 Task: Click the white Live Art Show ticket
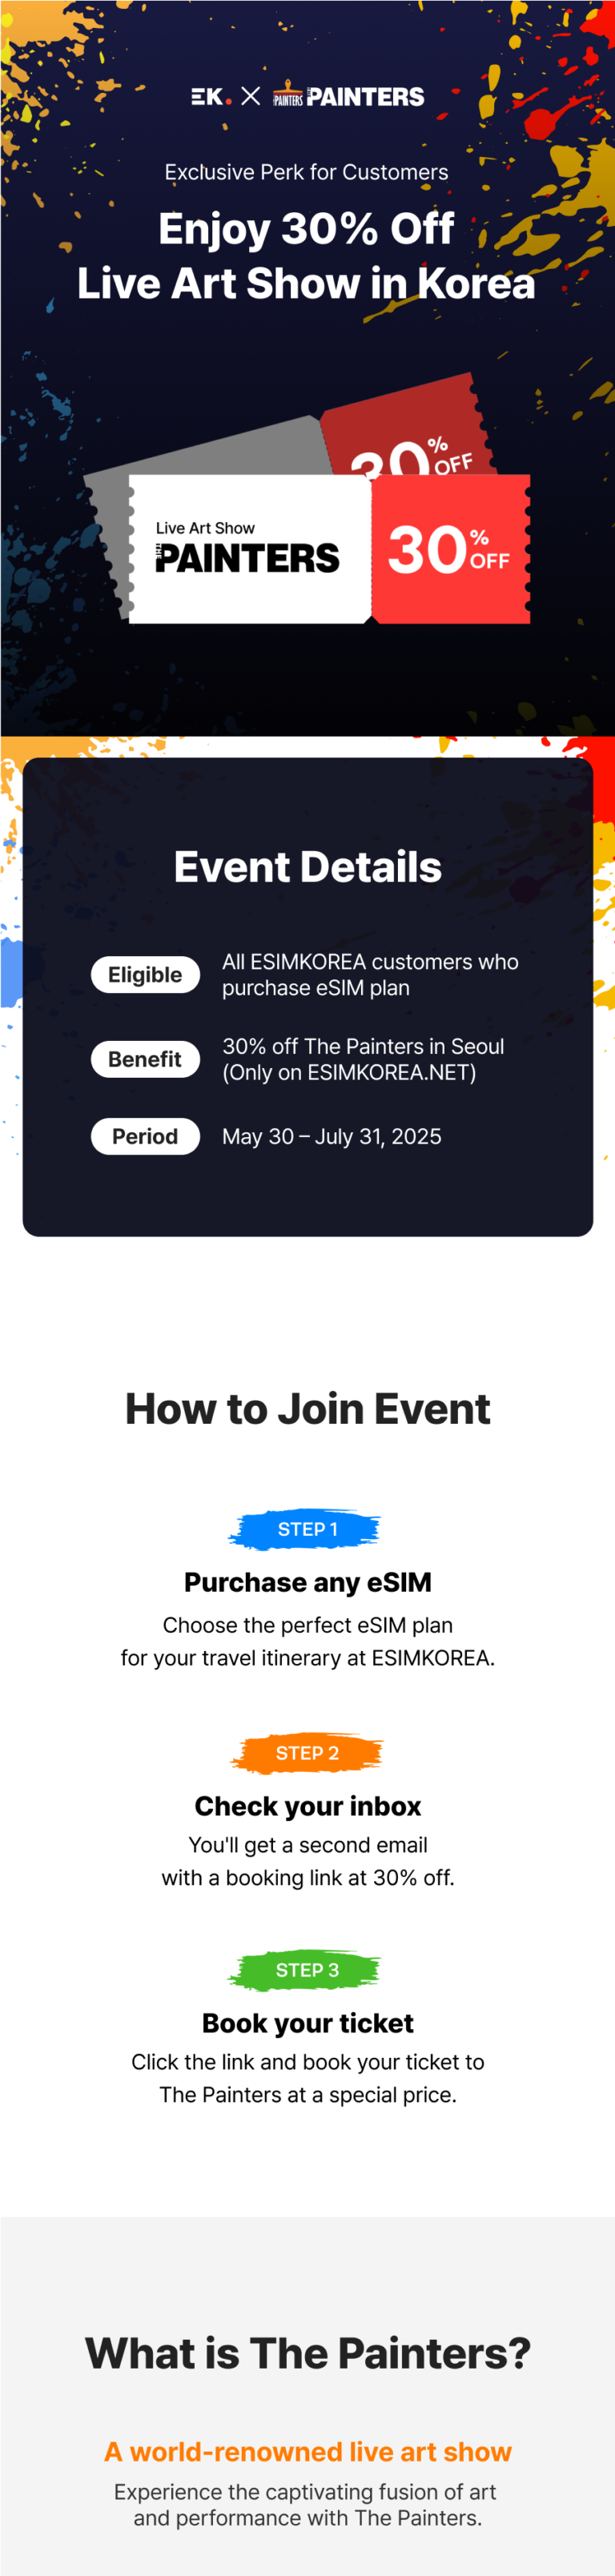pyautogui.click(x=250, y=549)
